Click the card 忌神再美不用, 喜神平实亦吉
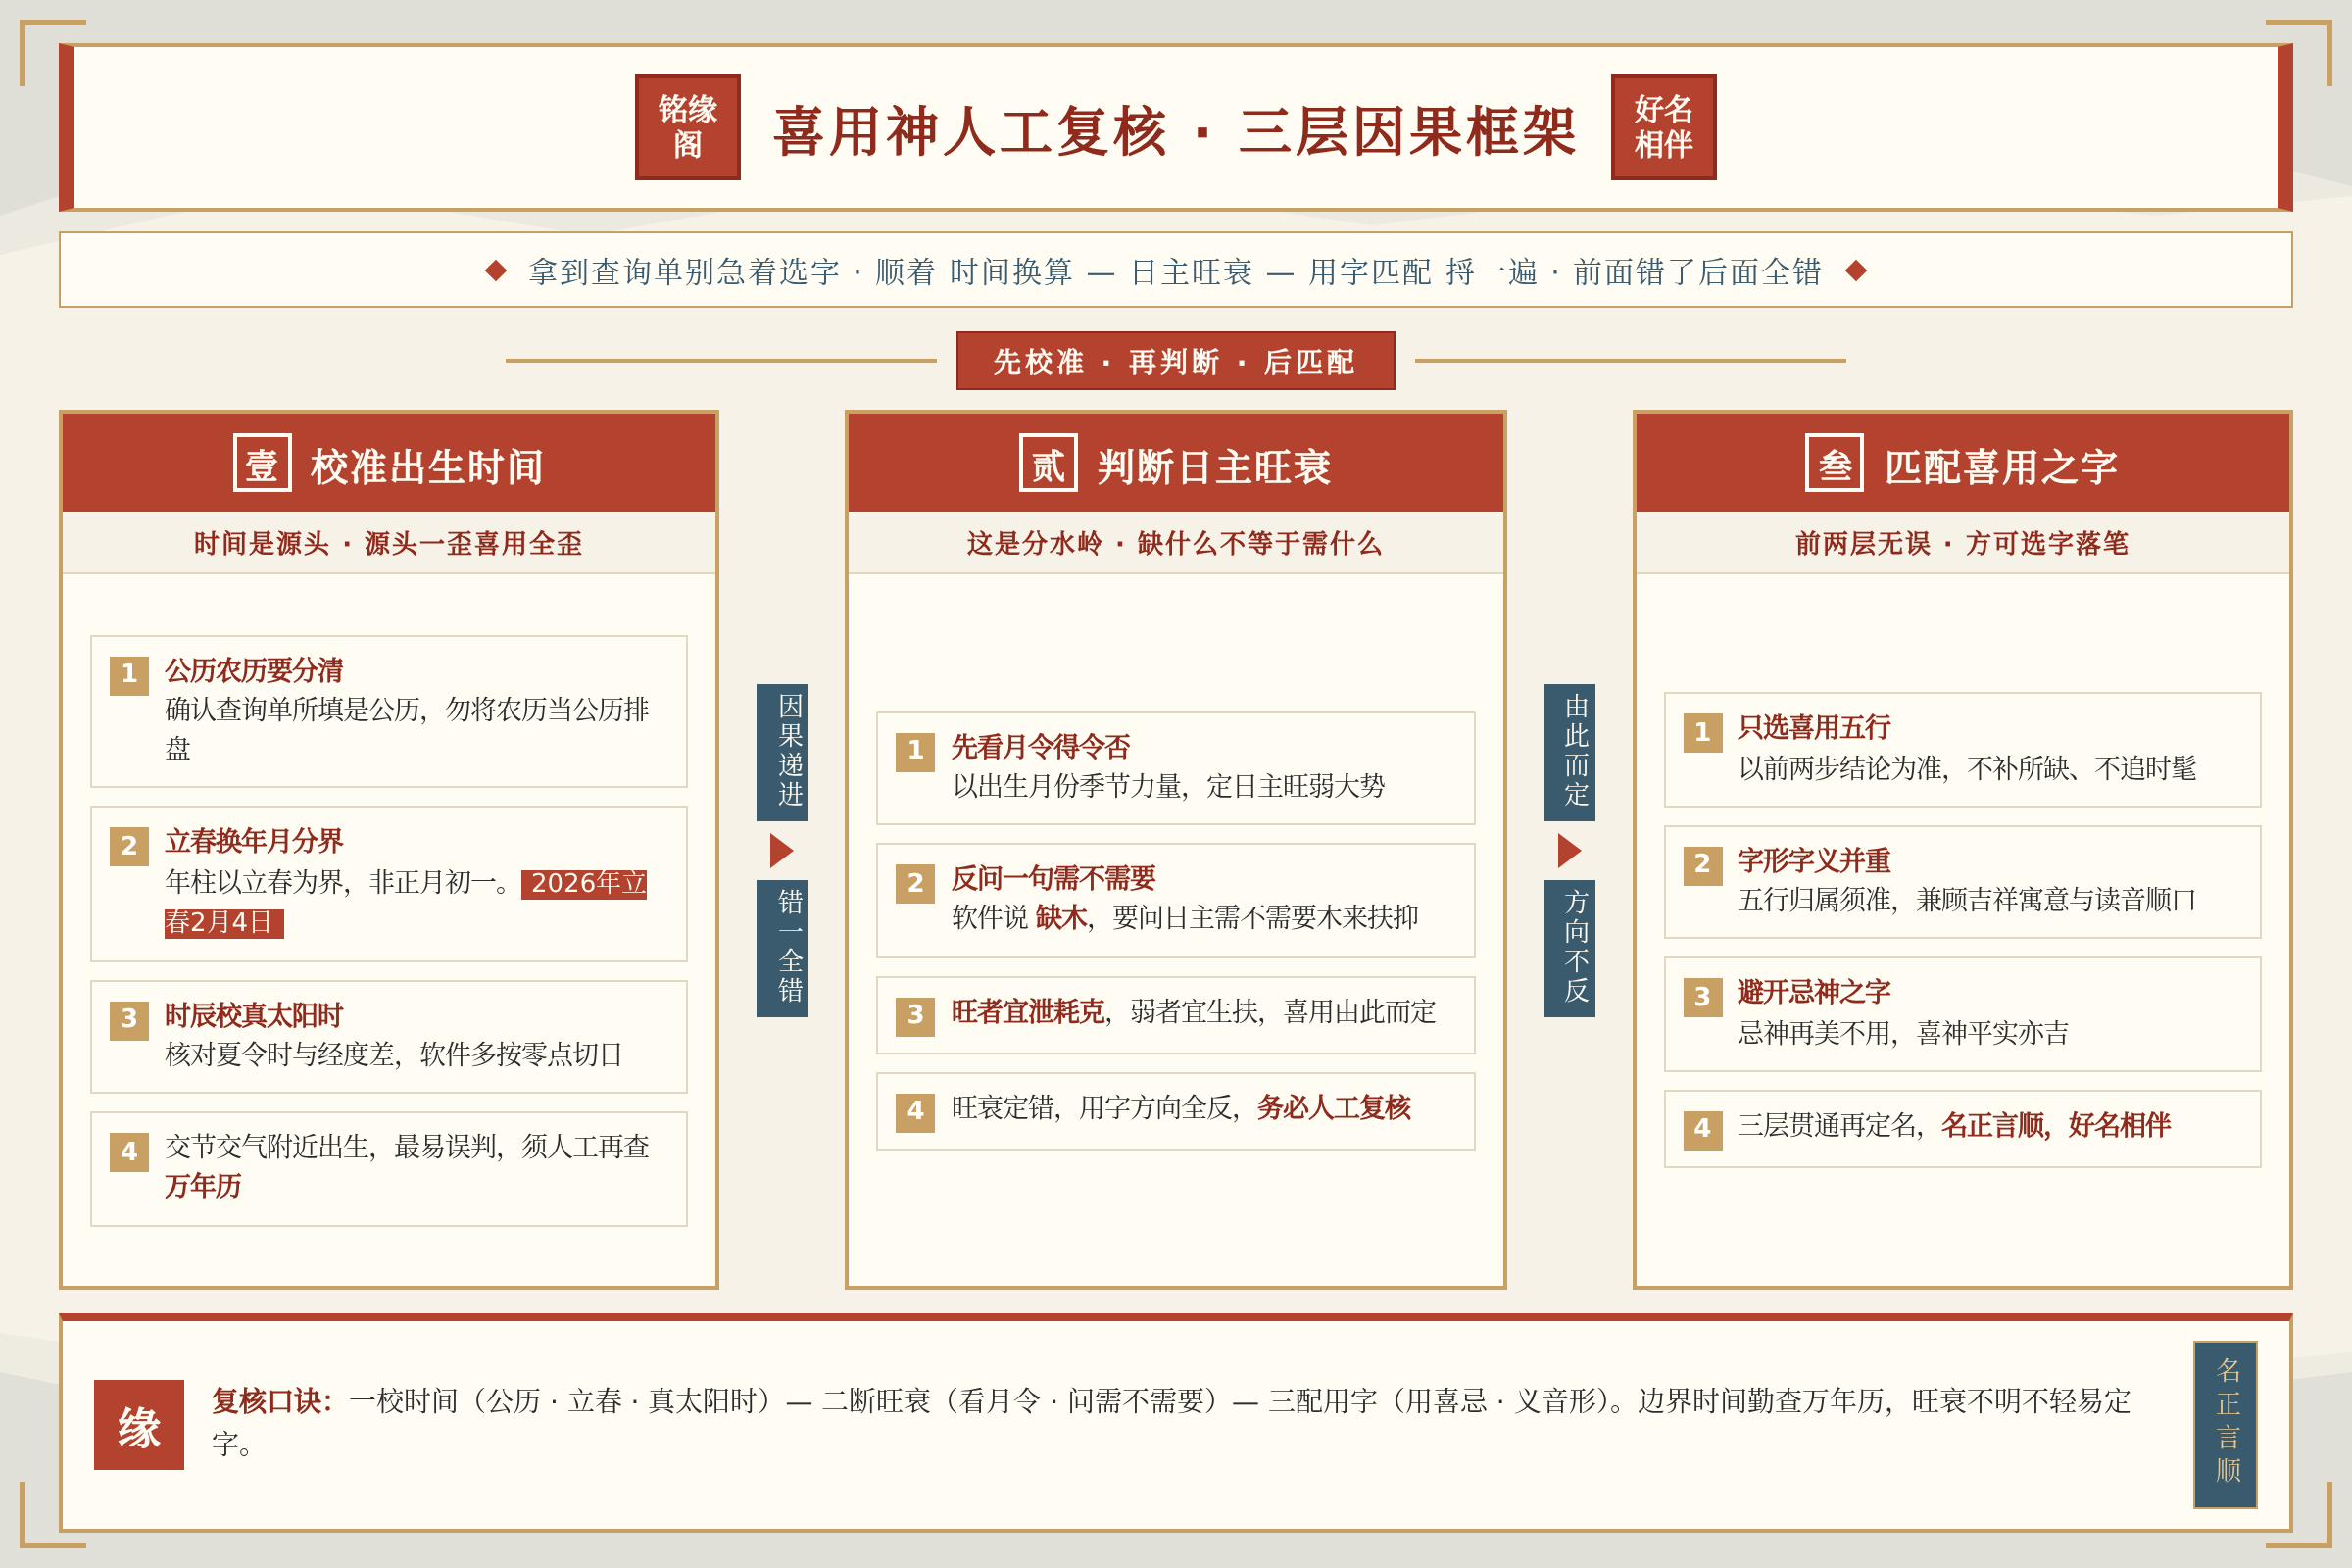Screen dimensions: 2352x1568 click(1962, 1014)
